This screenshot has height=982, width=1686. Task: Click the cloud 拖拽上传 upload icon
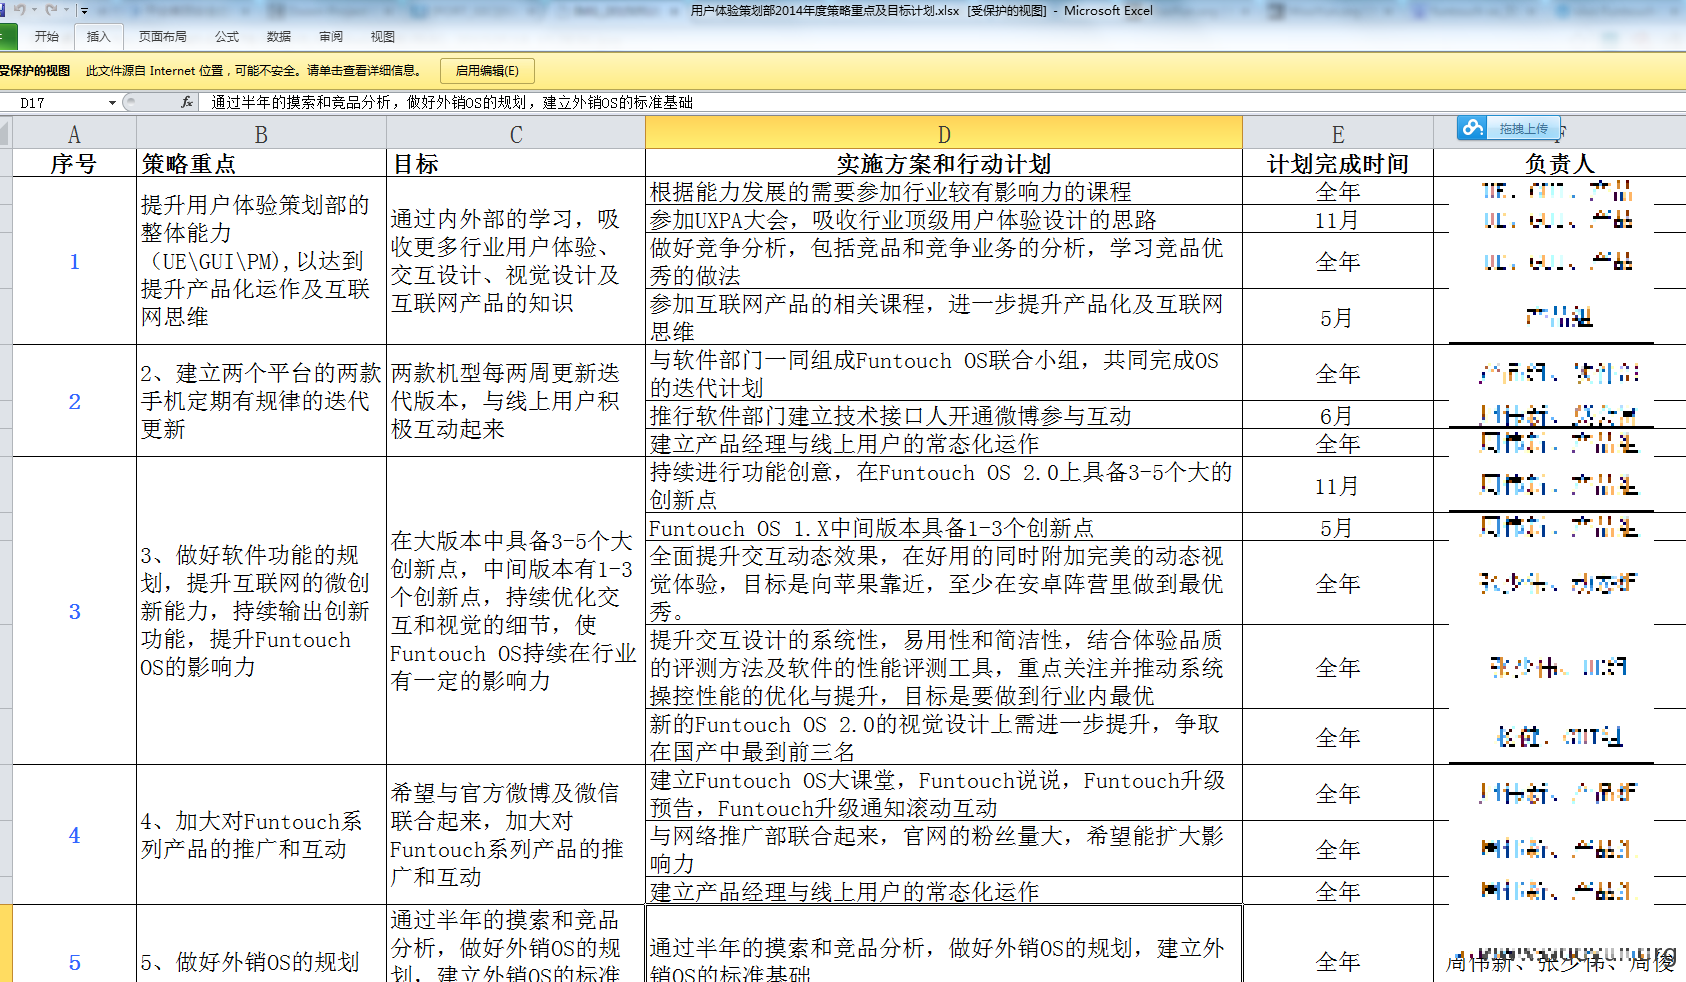[x=1471, y=128]
